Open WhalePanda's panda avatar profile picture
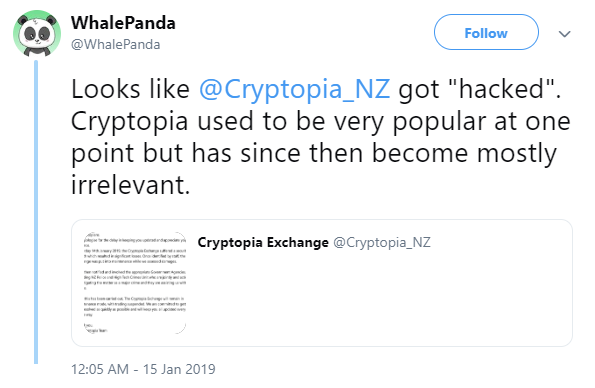Viewport: 595px width, 388px height. [x=37, y=33]
